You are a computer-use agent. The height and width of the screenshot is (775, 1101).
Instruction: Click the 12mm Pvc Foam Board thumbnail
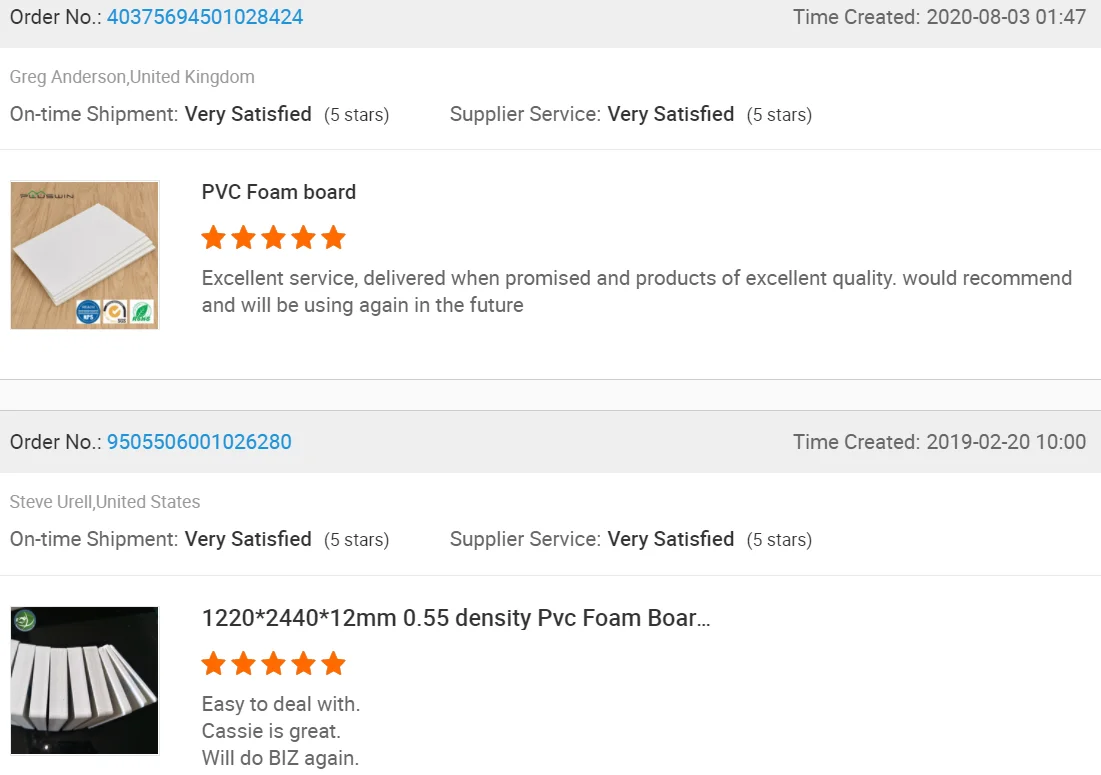pyautogui.click(x=85, y=680)
